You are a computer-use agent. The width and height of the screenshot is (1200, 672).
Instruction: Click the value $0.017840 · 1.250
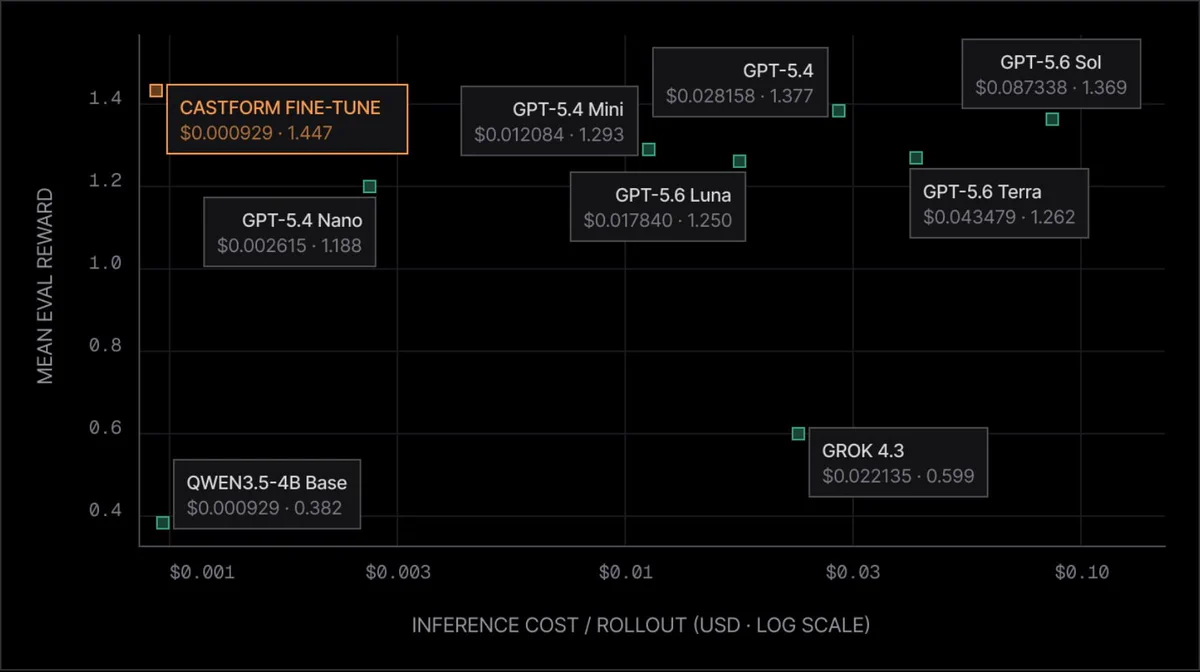pyautogui.click(x=658, y=220)
